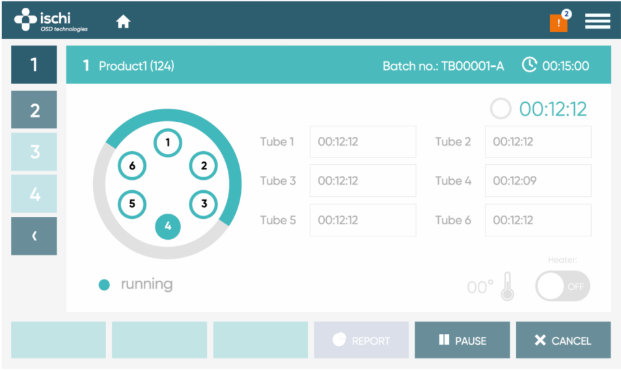Click the large 00:12:12 elapsed timer

pos(553,109)
